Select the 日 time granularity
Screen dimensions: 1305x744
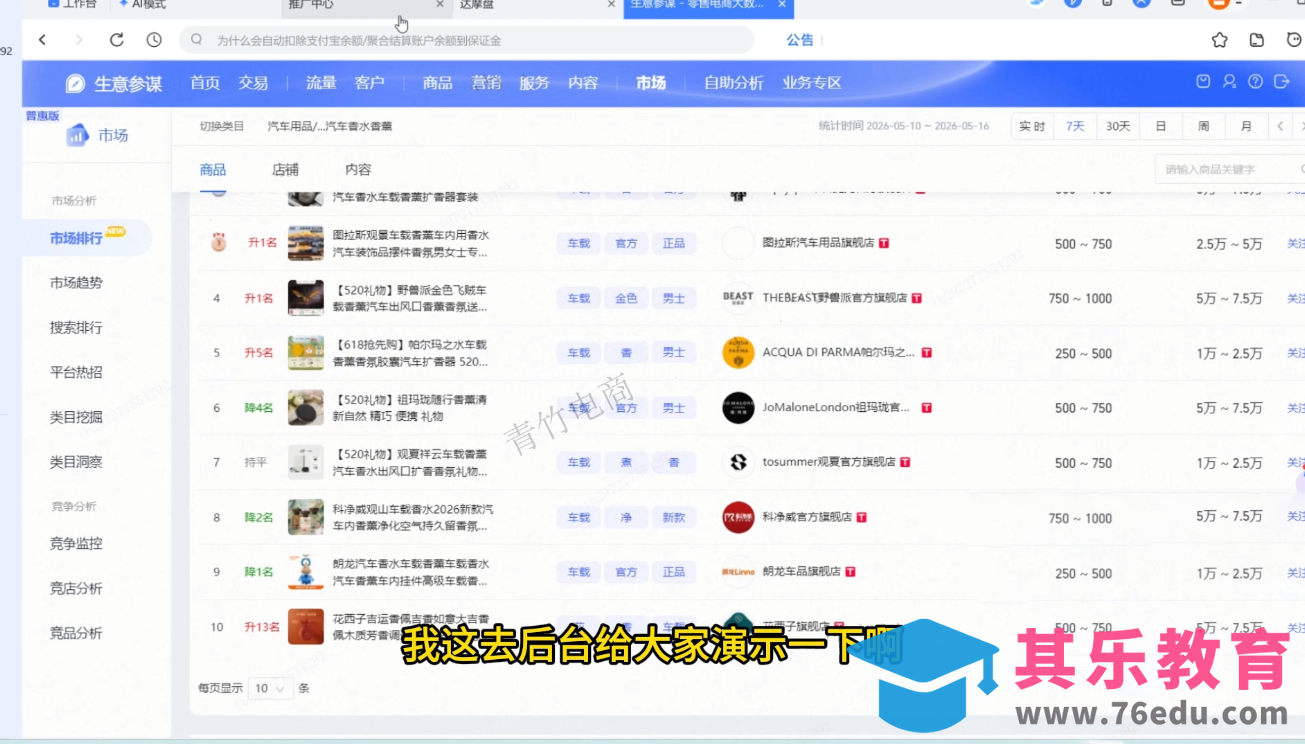pos(1161,126)
